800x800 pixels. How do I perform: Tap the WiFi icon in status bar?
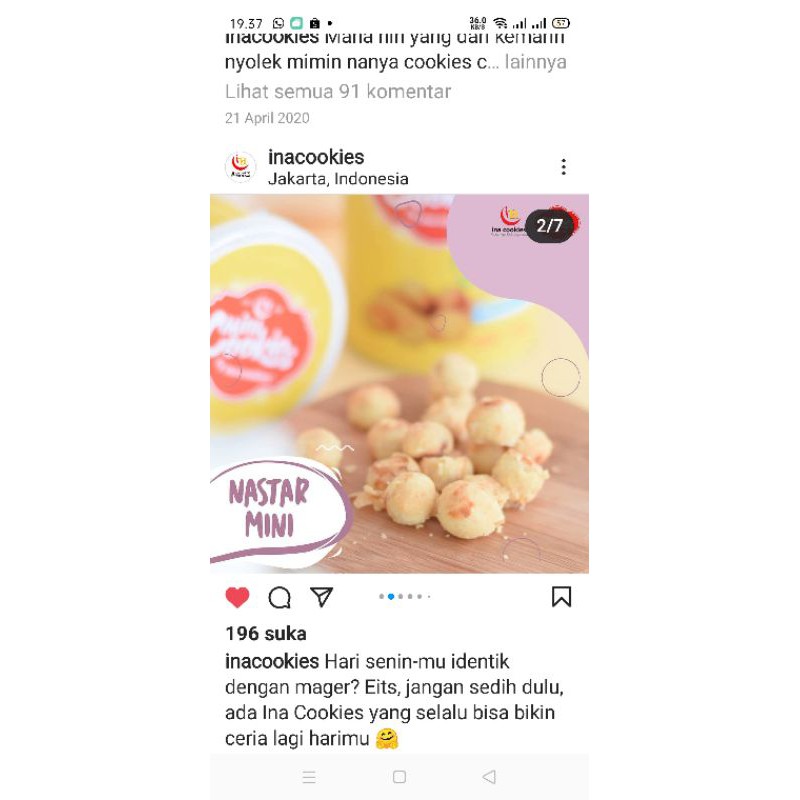(x=501, y=23)
